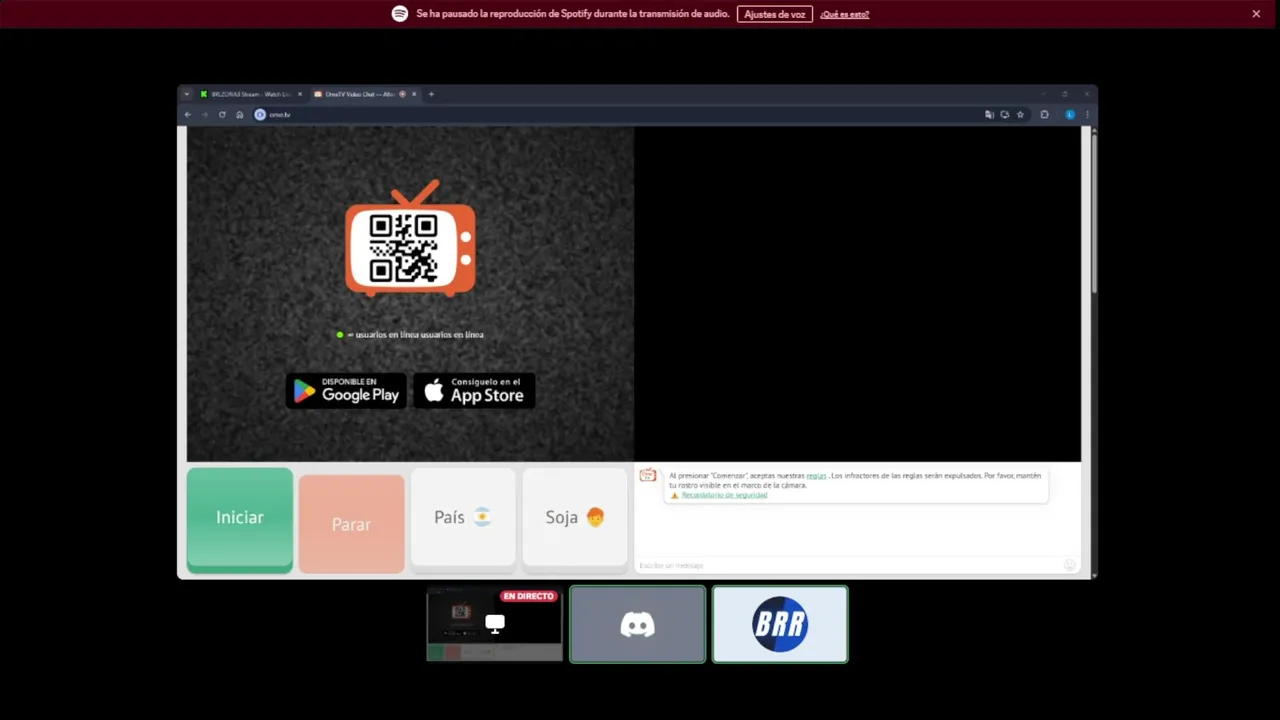
Task: Click the green Iniciar button
Action: point(240,520)
